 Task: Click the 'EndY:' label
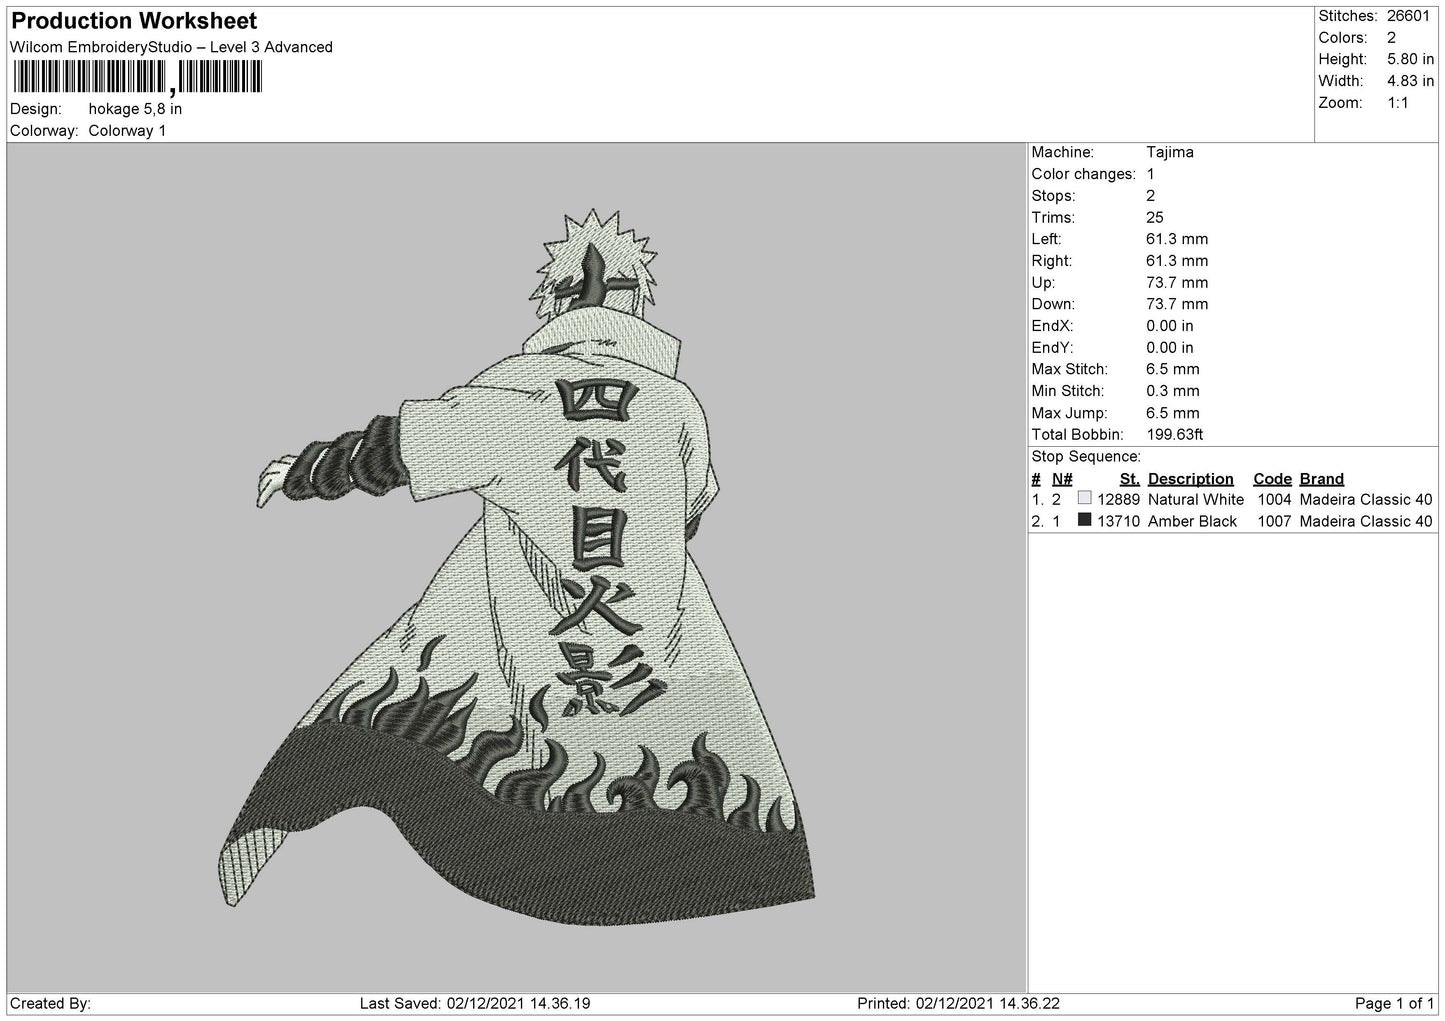(1052, 348)
